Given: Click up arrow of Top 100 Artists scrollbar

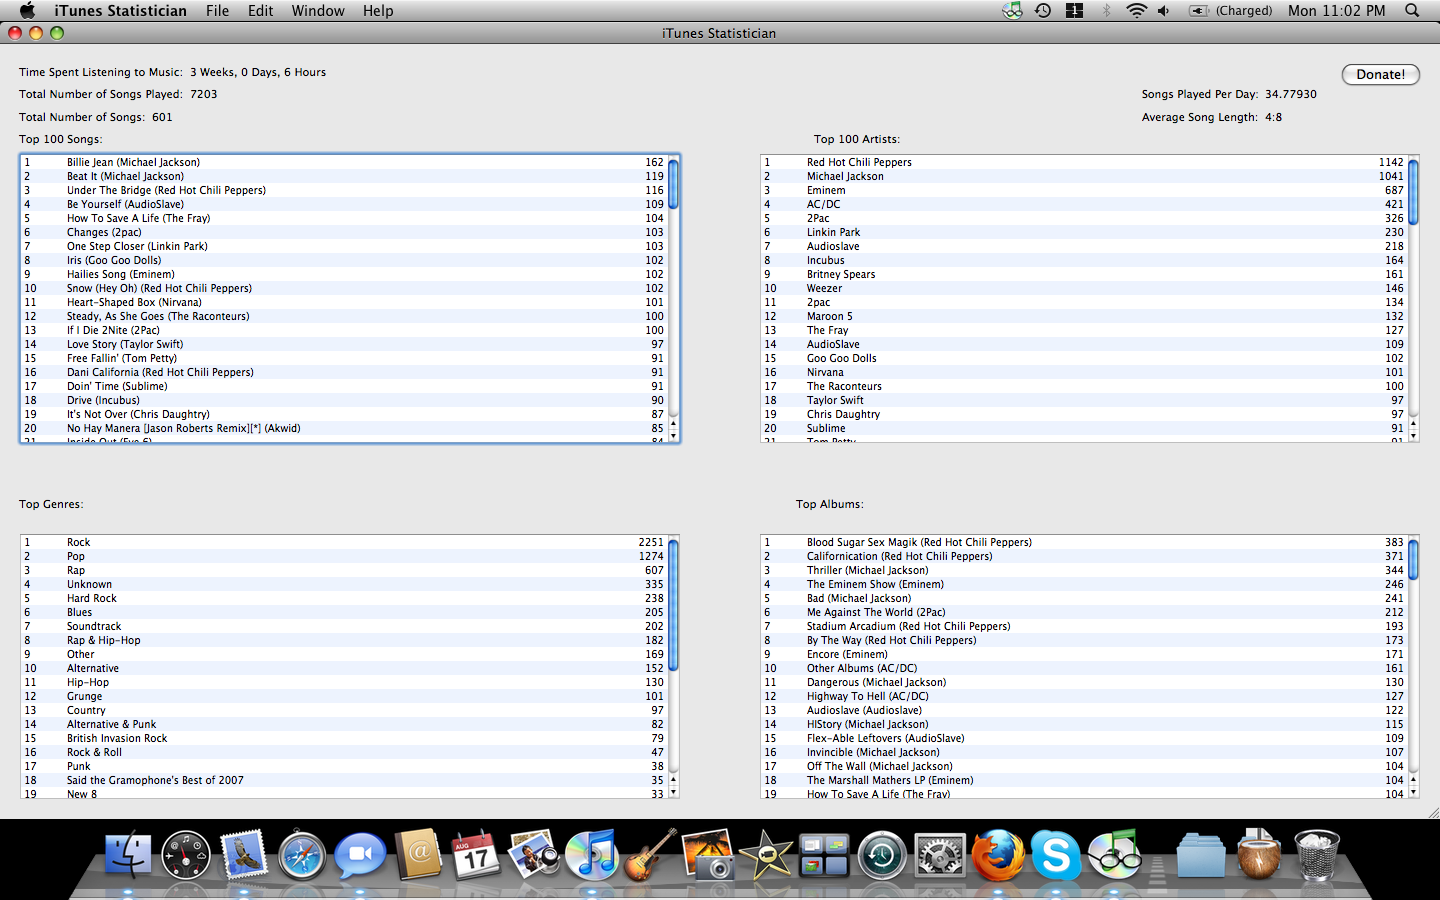Looking at the screenshot, I should pos(1414,423).
